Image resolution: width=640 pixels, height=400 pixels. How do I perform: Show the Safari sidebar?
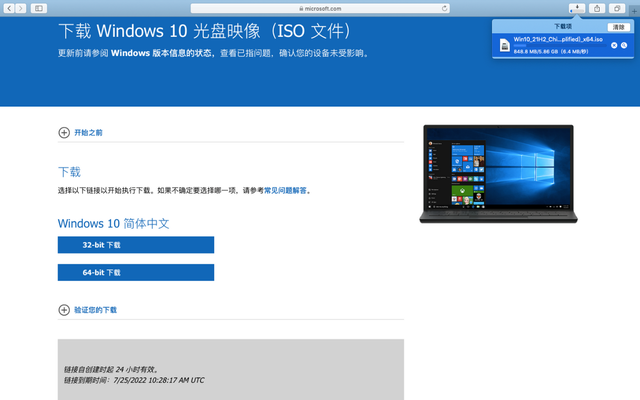39,8
